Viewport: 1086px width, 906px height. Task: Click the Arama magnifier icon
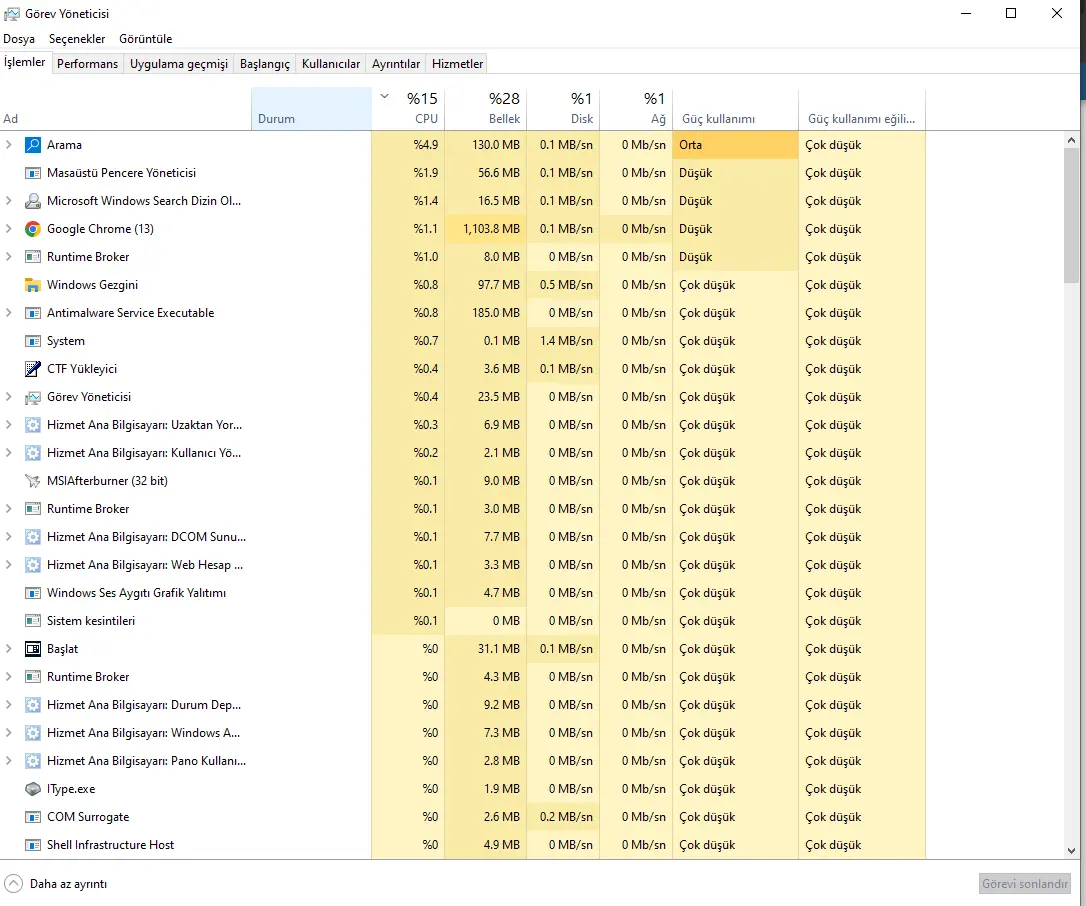click(x=33, y=145)
